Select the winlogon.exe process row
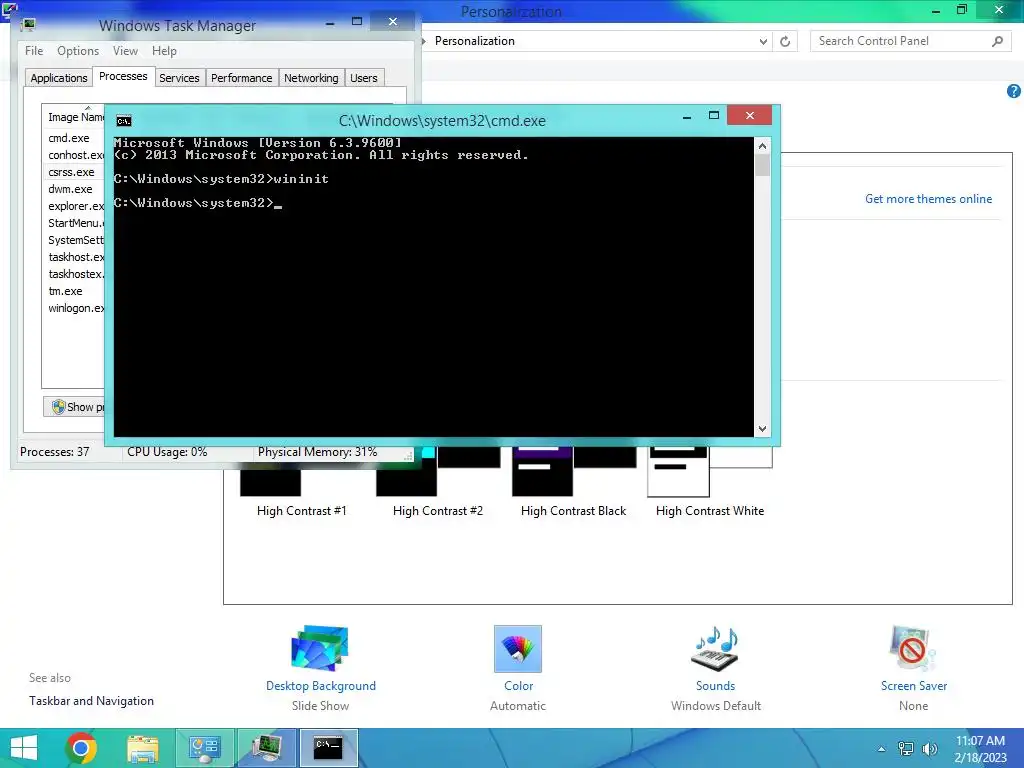1024x768 pixels. coord(74,308)
